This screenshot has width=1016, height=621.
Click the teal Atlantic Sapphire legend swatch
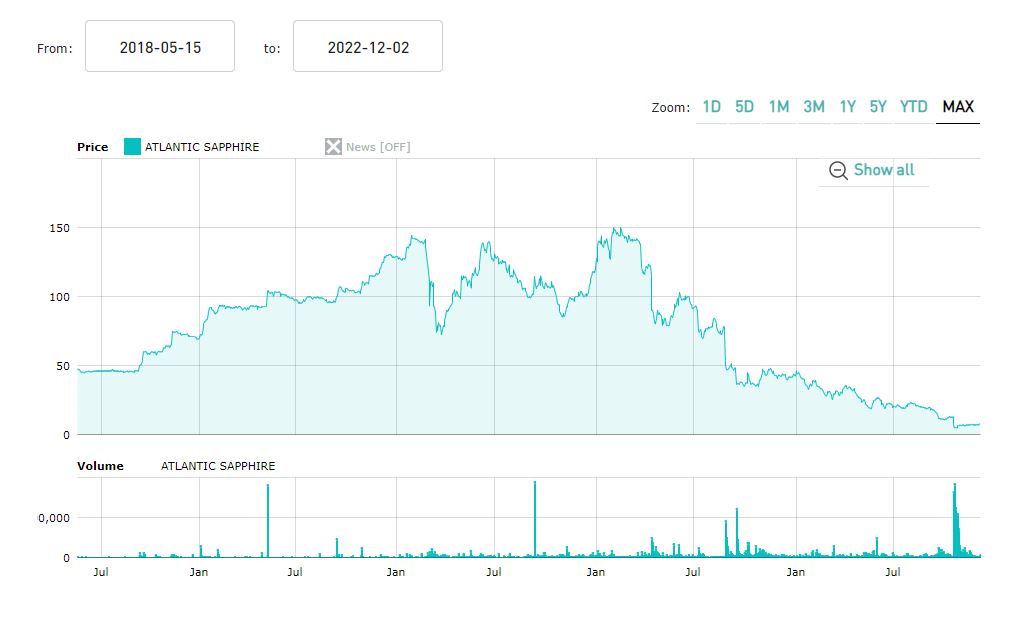(x=132, y=147)
